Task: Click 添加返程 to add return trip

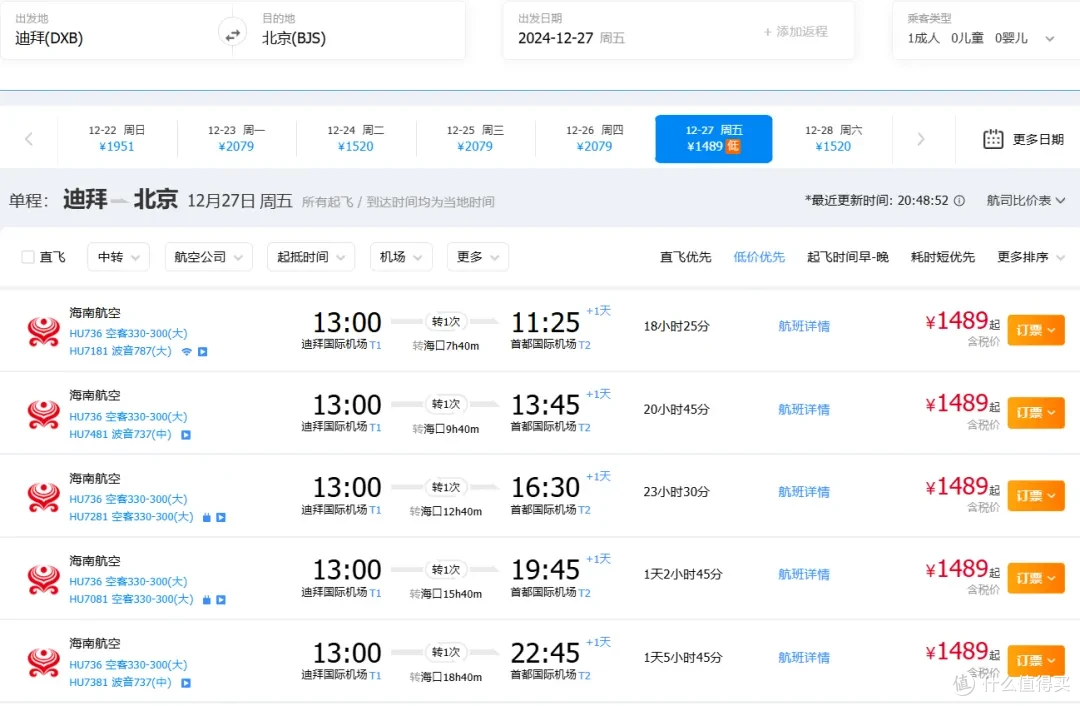Action: (796, 32)
